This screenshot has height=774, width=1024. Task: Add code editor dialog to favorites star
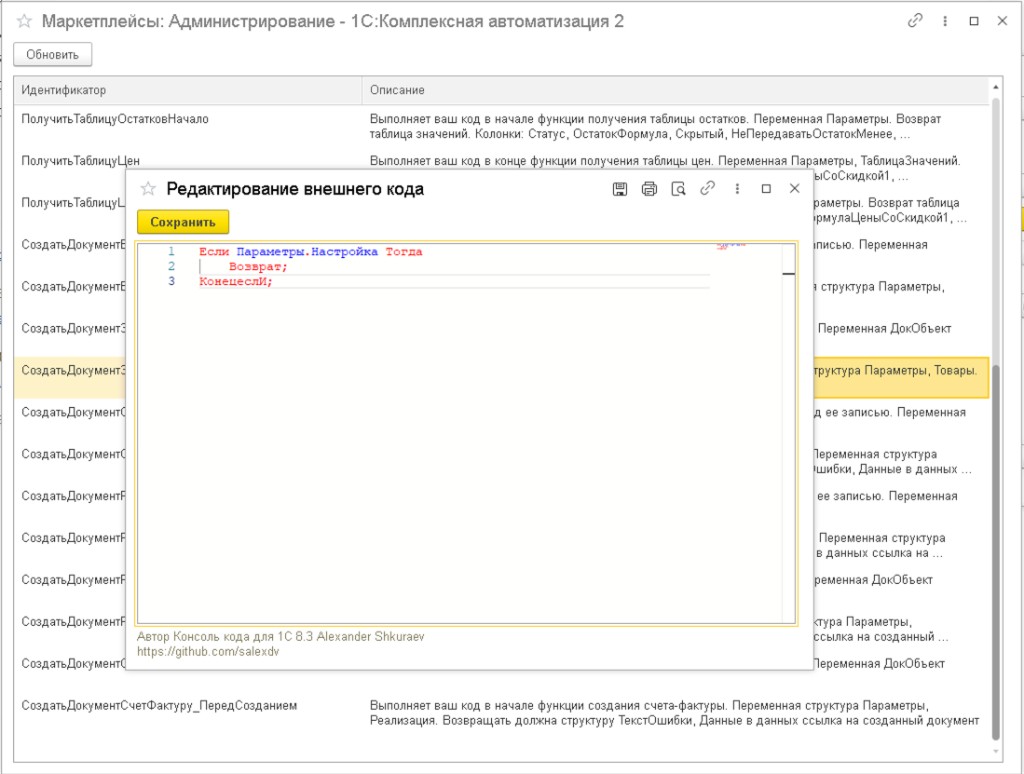[148, 189]
